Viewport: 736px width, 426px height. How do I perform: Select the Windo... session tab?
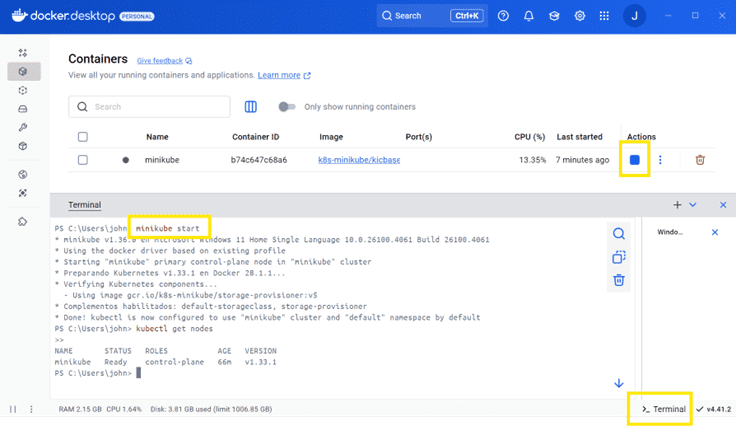coord(670,232)
